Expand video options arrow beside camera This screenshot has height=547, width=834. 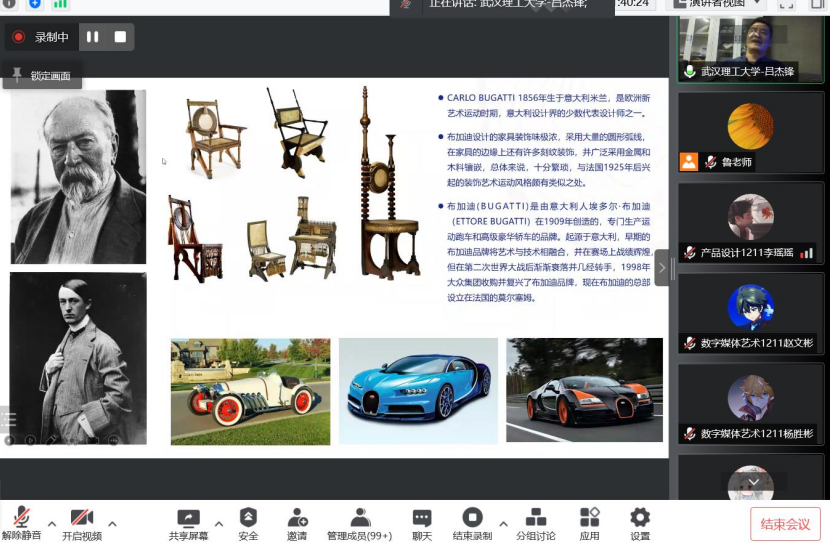tap(112, 524)
